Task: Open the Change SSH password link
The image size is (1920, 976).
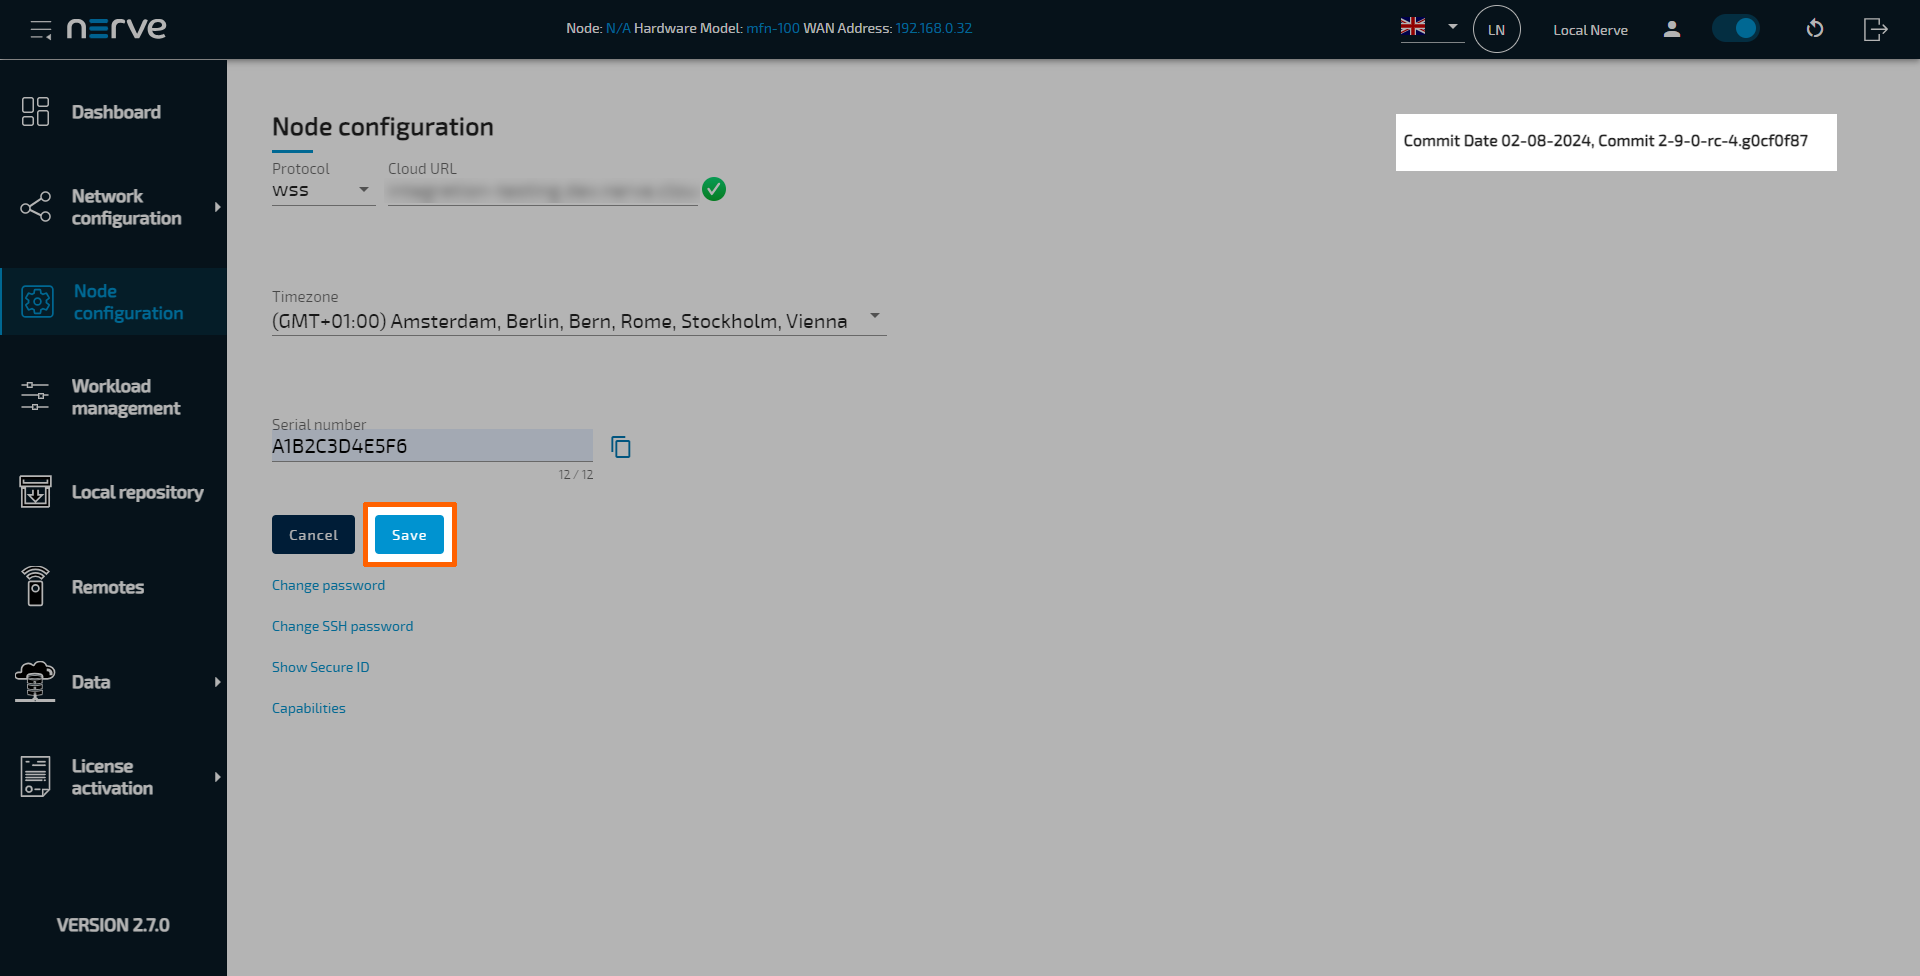Action: (x=342, y=626)
